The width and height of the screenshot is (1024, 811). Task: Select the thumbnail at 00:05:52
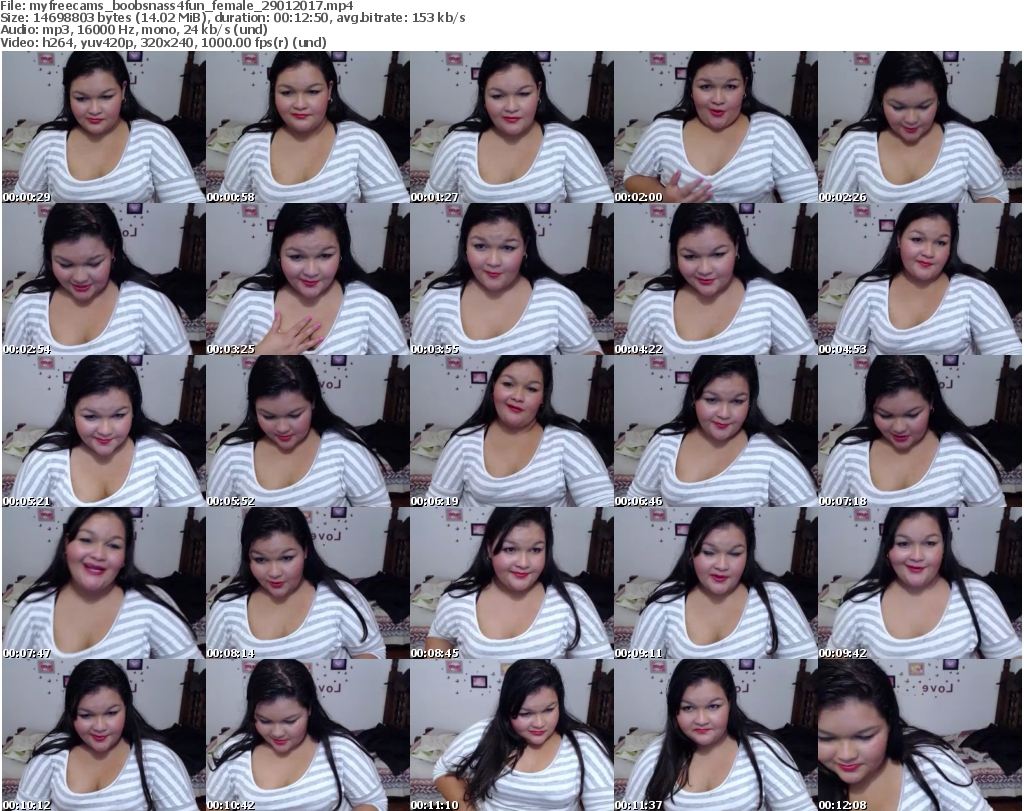308,432
